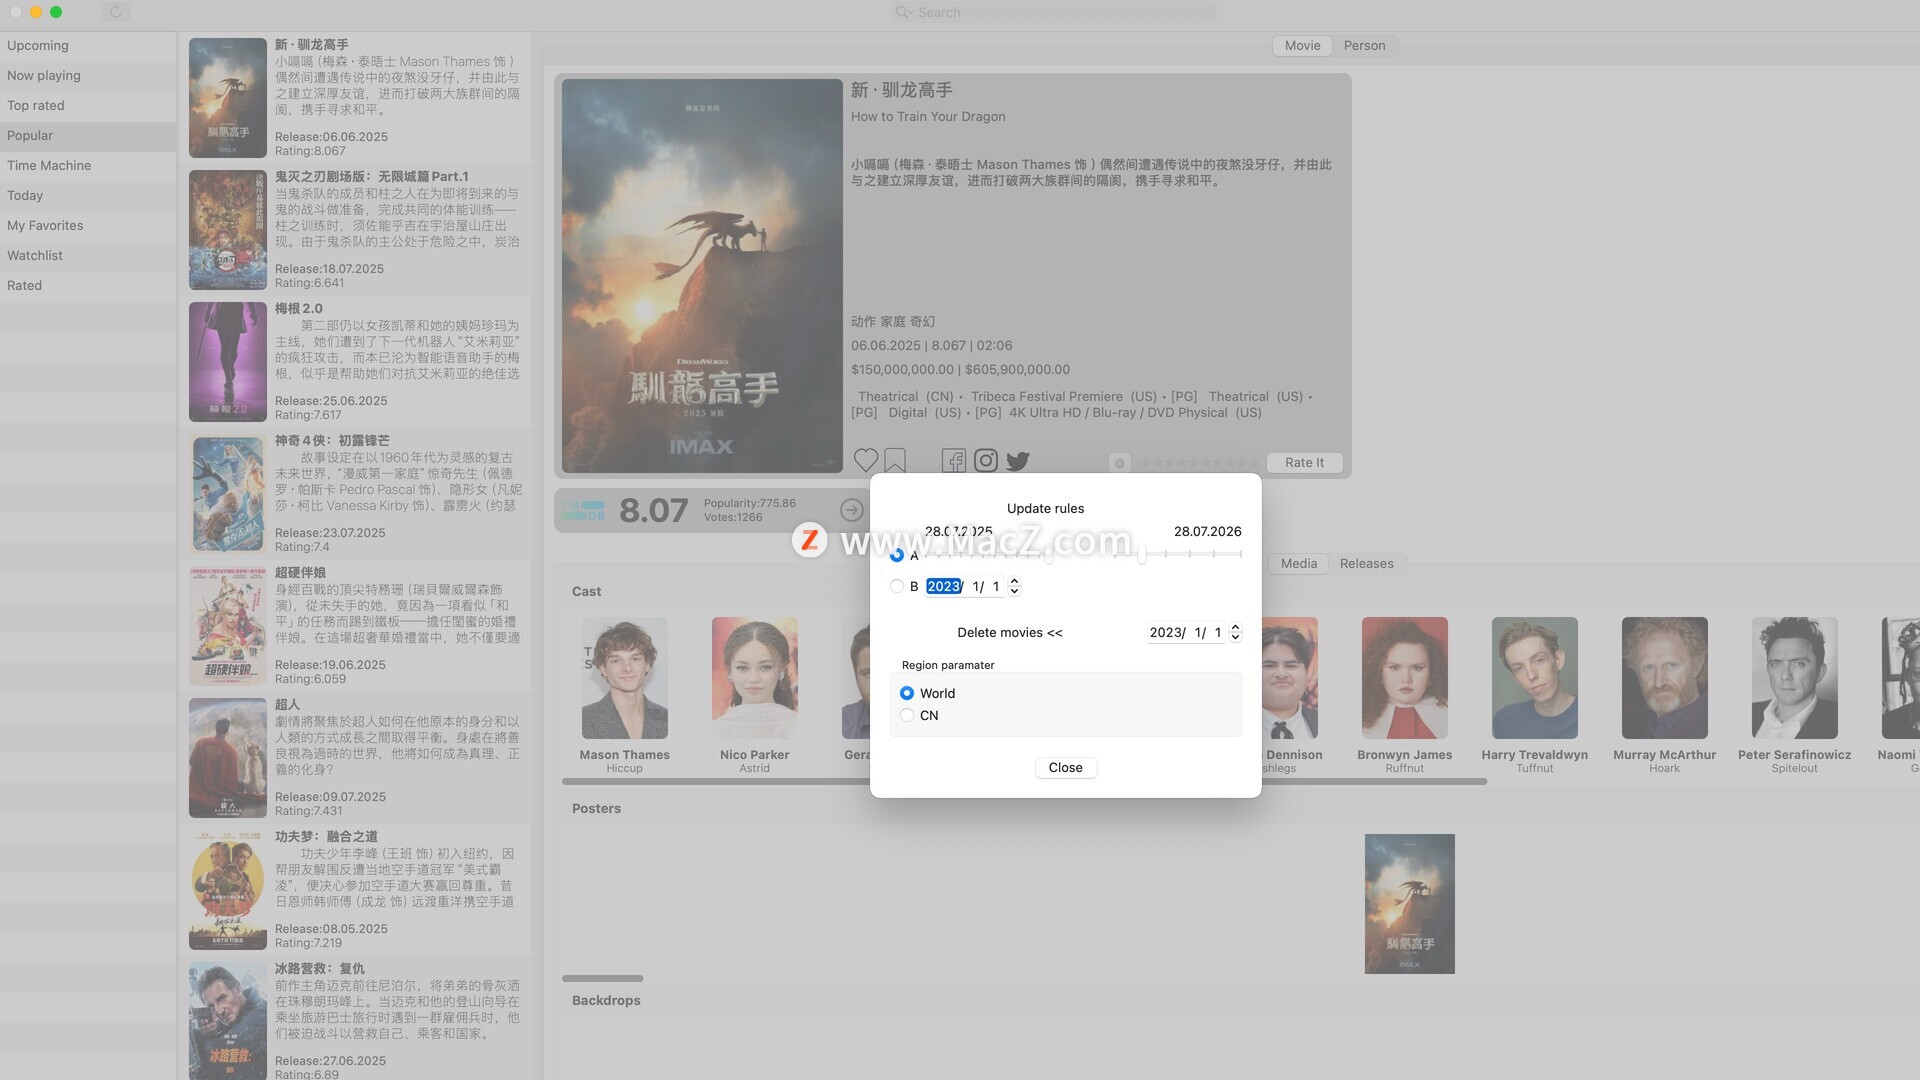This screenshot has height=1080, width=1920.
Task: Select the 超硬伴娘 movie poster in list
Action: 228,626
